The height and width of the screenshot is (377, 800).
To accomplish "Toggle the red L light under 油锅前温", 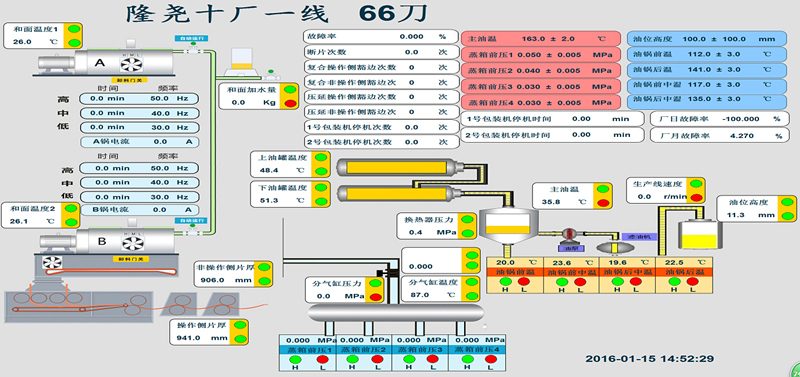I will pos(524,282).
